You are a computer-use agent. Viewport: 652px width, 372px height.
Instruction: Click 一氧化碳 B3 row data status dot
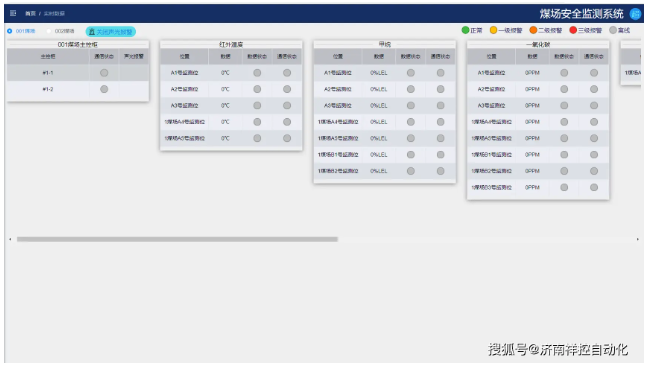click(564, 187)
